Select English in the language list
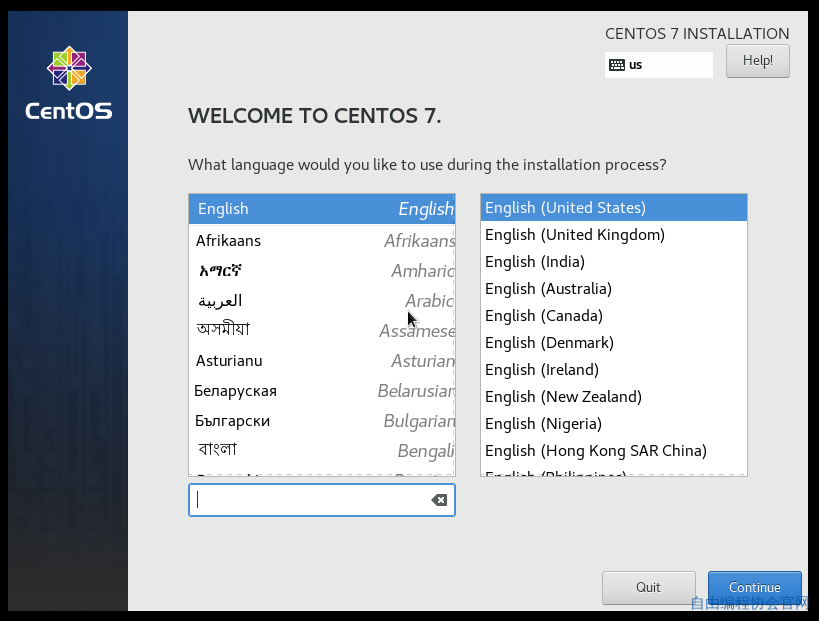This screenshot has width=819, height=621. [x=322, y=209]
